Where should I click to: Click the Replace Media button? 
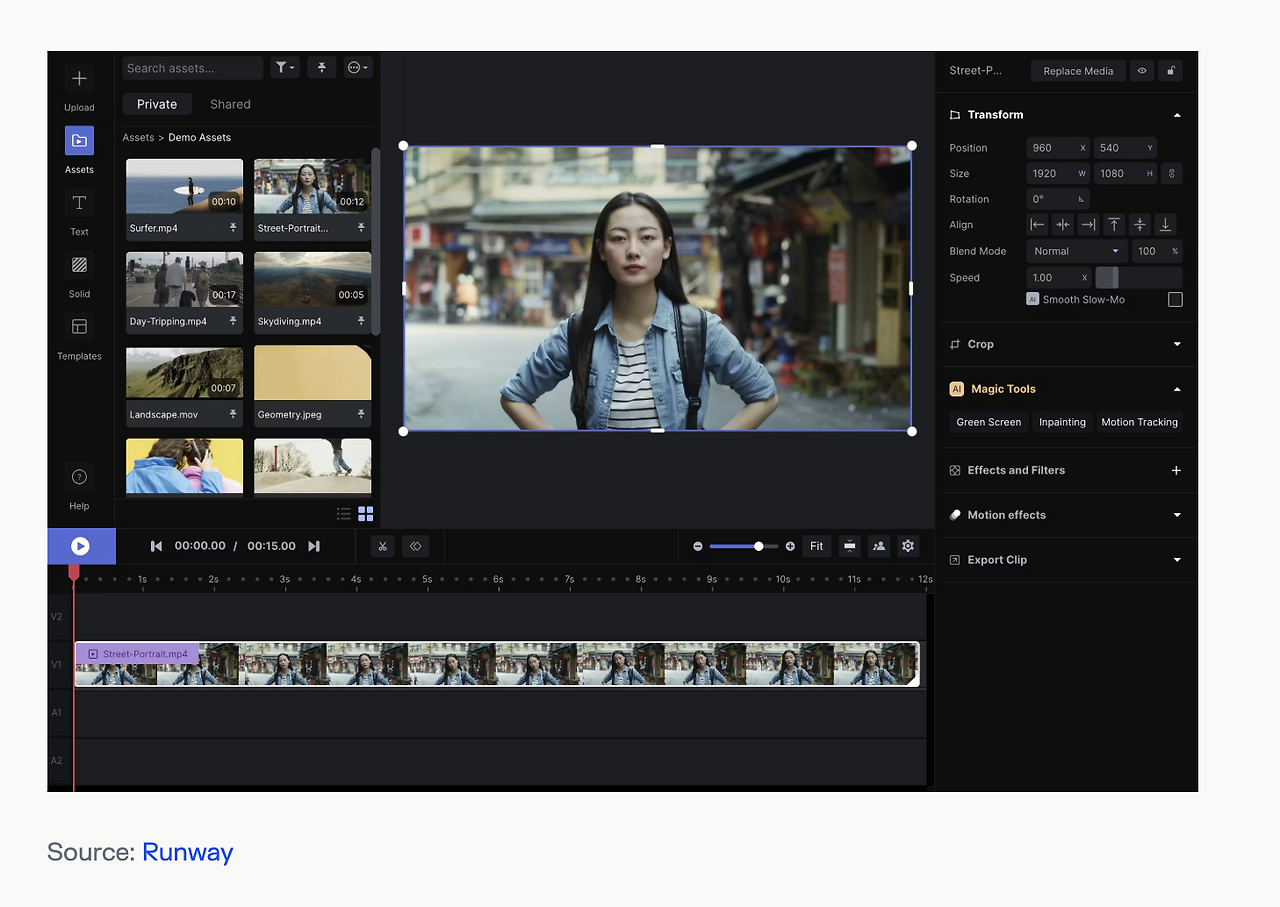tap(1078, 71)
